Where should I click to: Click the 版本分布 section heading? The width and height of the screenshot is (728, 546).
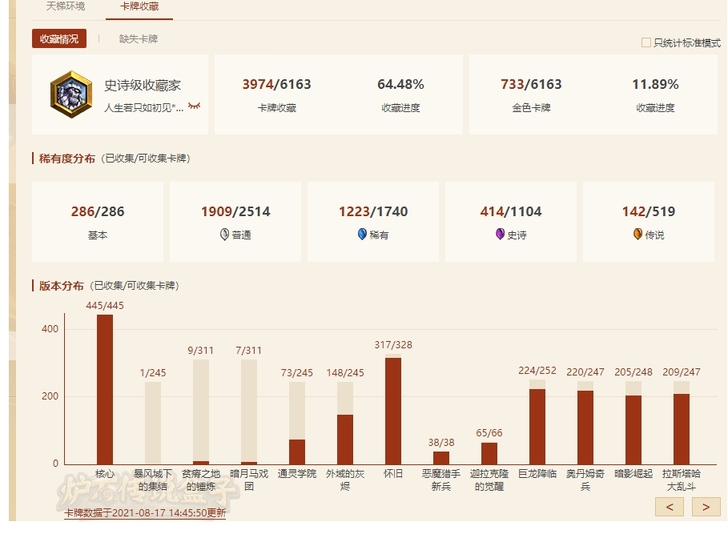(x=61, y=286)
